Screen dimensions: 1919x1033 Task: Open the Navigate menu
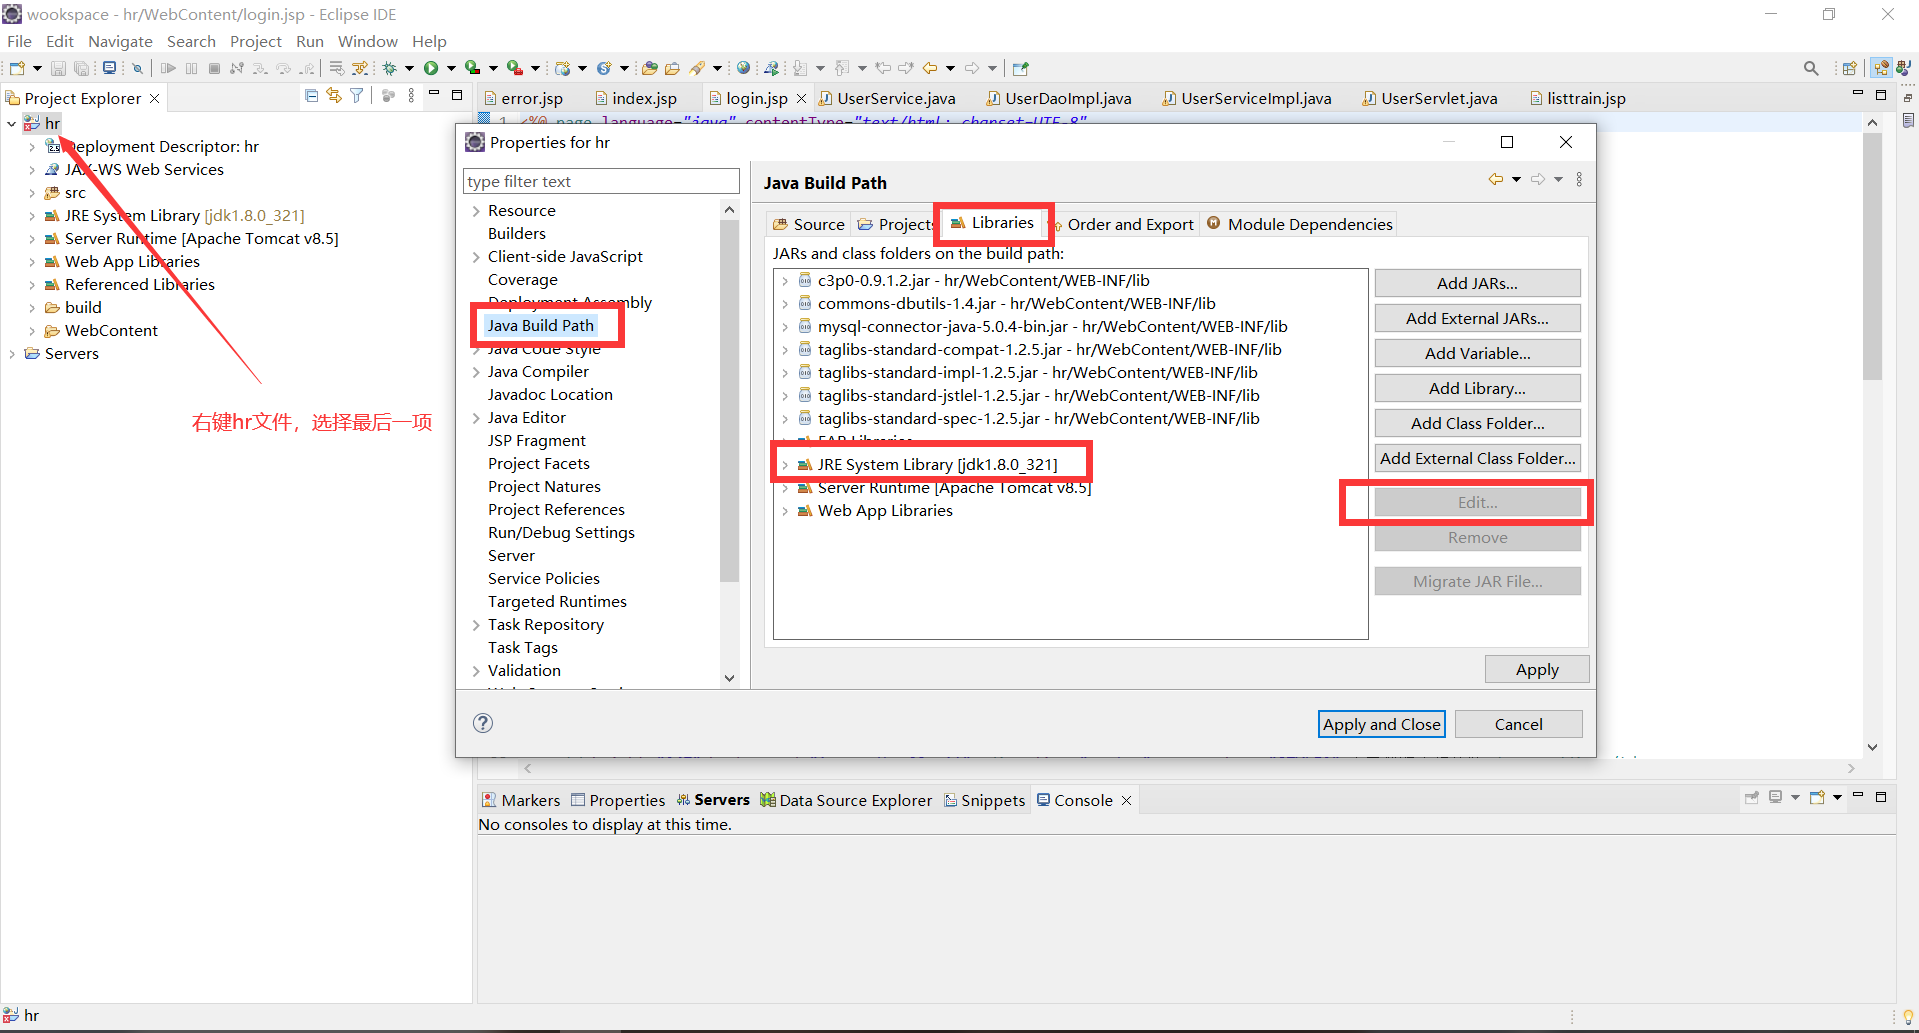click(120, 41)
